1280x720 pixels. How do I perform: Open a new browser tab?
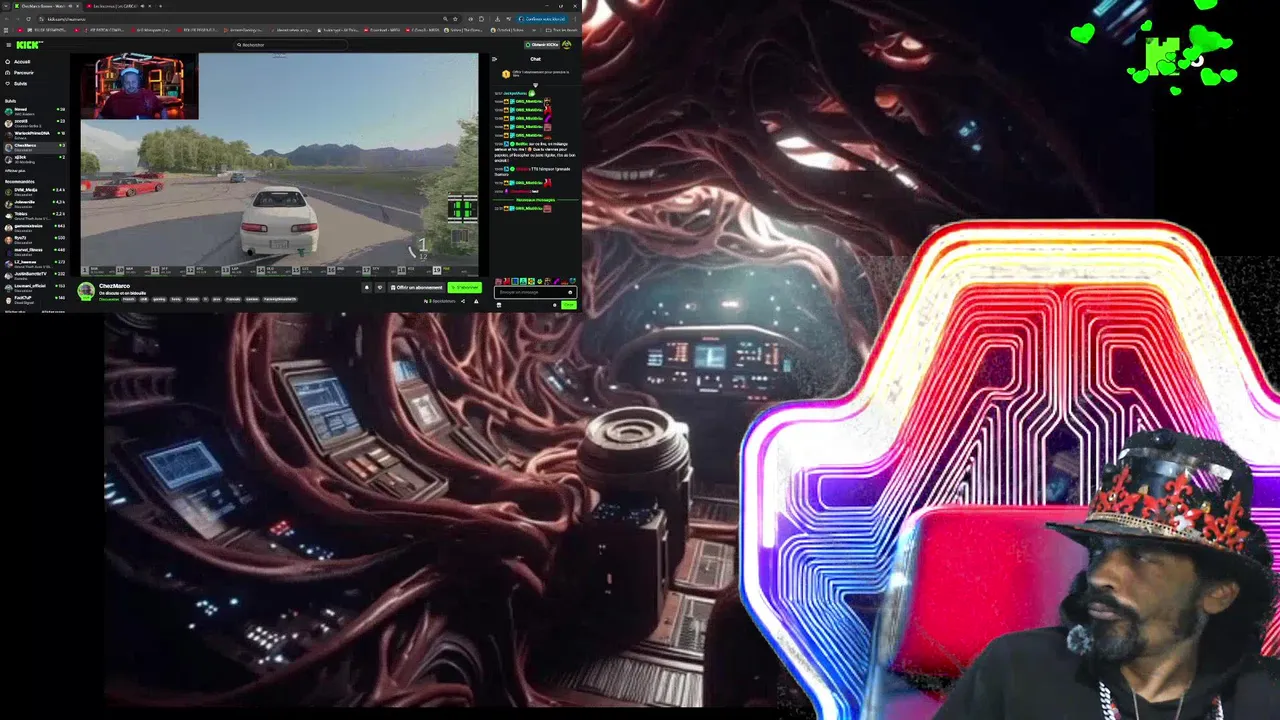click(160, 6)
